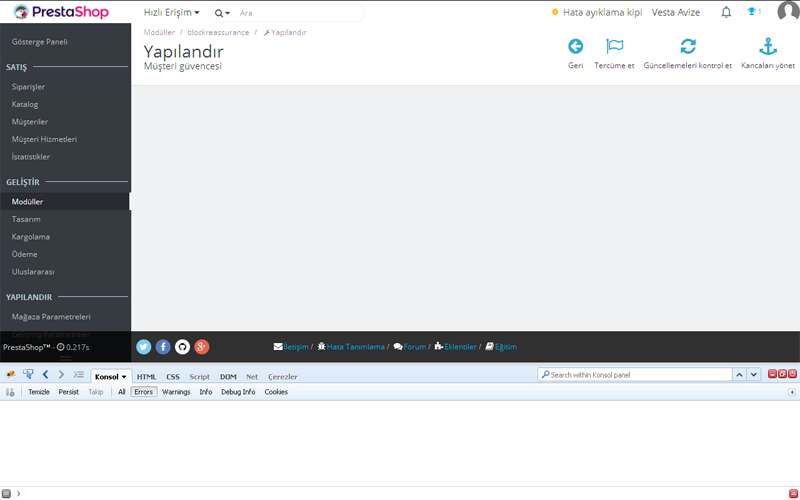Select the Cookies console filter
This screenshot has height=500, width=800.
coord(276,392)
